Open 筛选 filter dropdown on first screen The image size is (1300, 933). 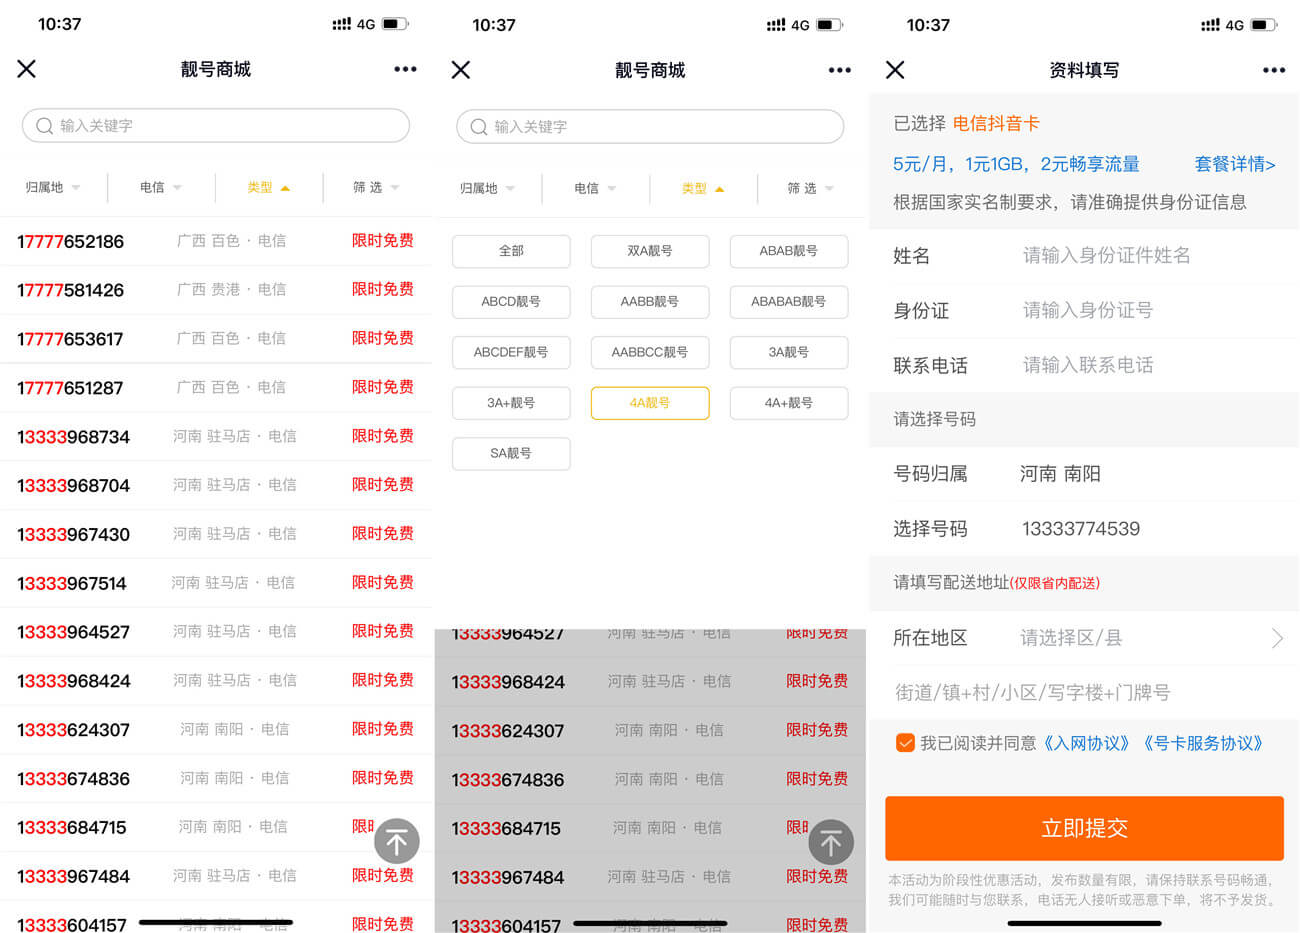coord(376,187)
